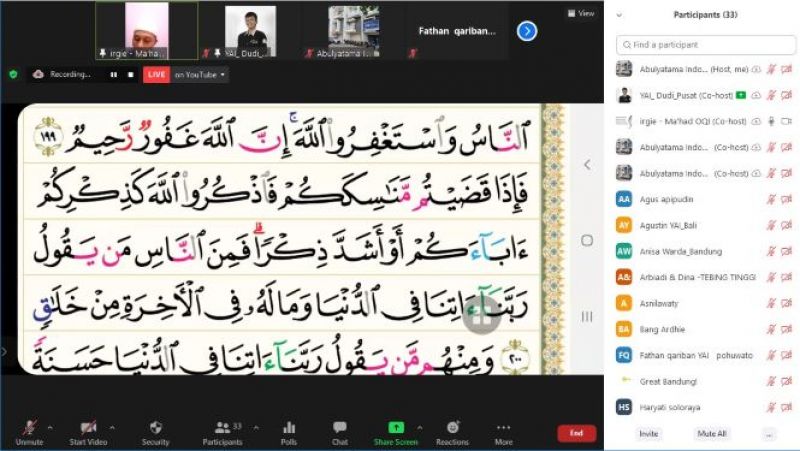Expand the audio options arrow beside Unmute
The image size is (800, 451).
pyautogui.click(x=52, y=427)
